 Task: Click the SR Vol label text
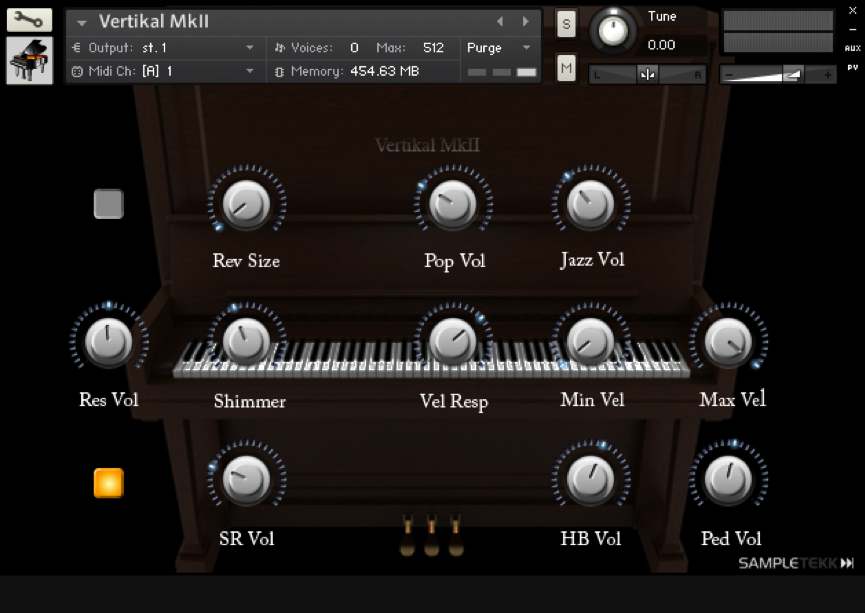click(247, 539)
